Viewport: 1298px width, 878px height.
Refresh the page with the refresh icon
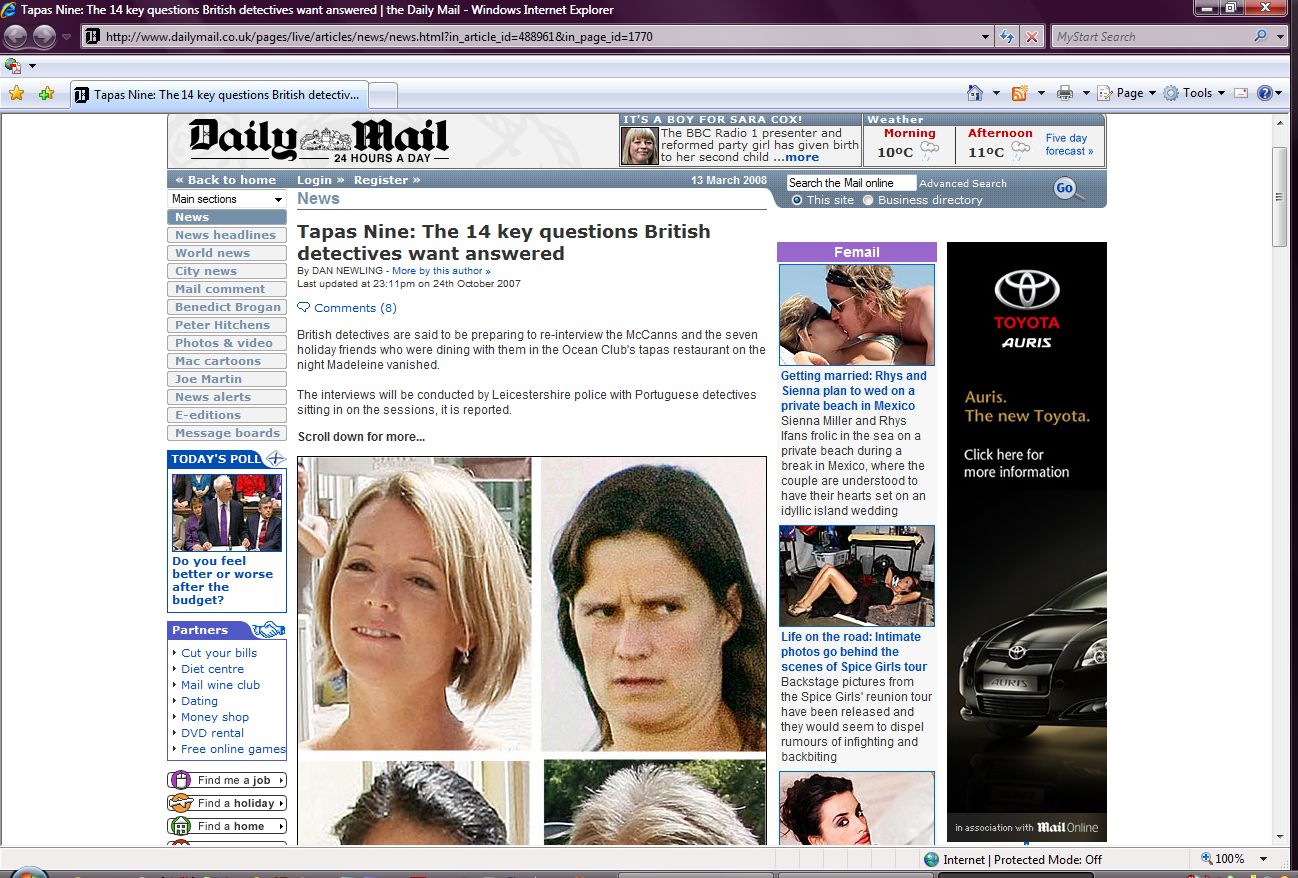click(1008, 37)
